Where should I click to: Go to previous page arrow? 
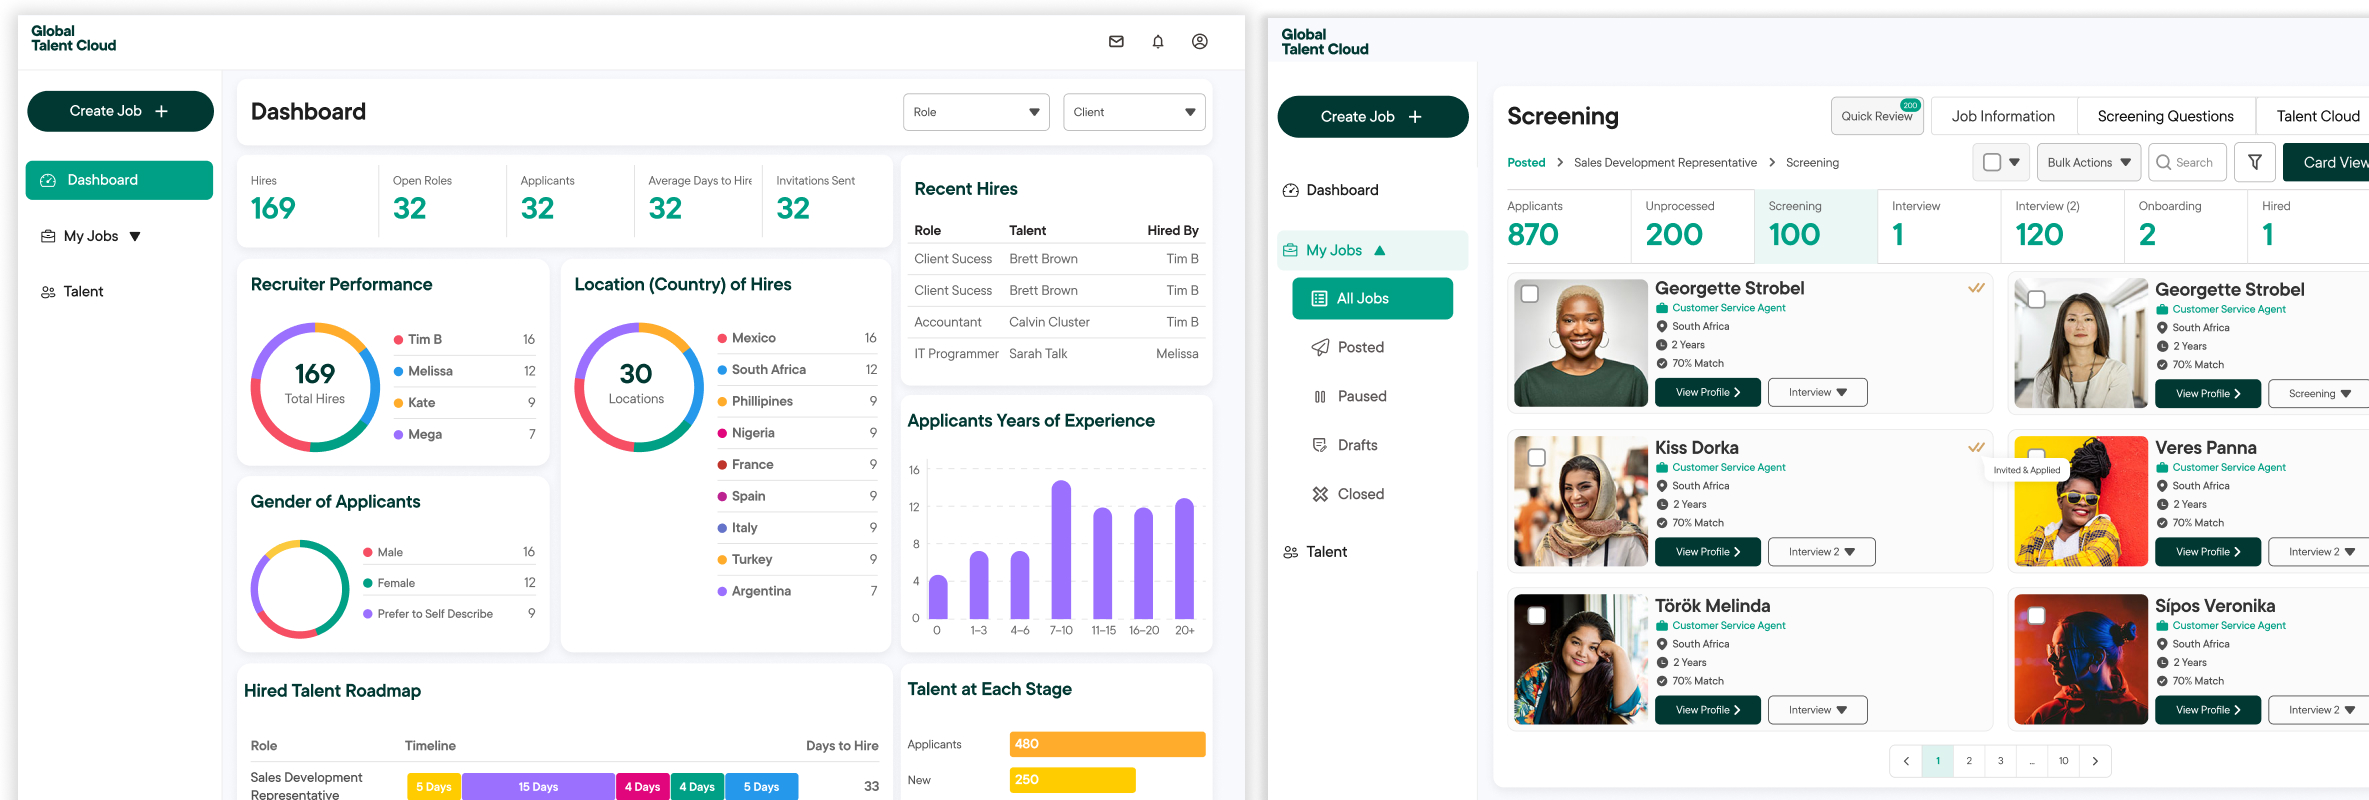pos(1906,761)
